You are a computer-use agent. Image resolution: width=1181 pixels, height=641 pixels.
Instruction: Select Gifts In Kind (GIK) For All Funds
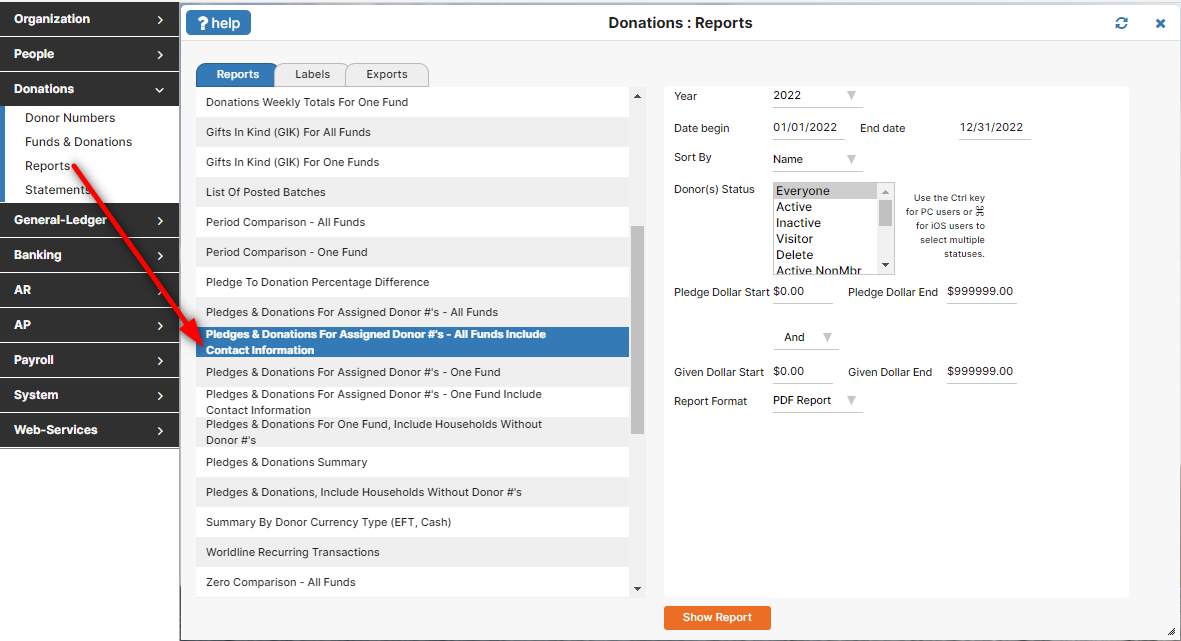[x=412, y=133]
